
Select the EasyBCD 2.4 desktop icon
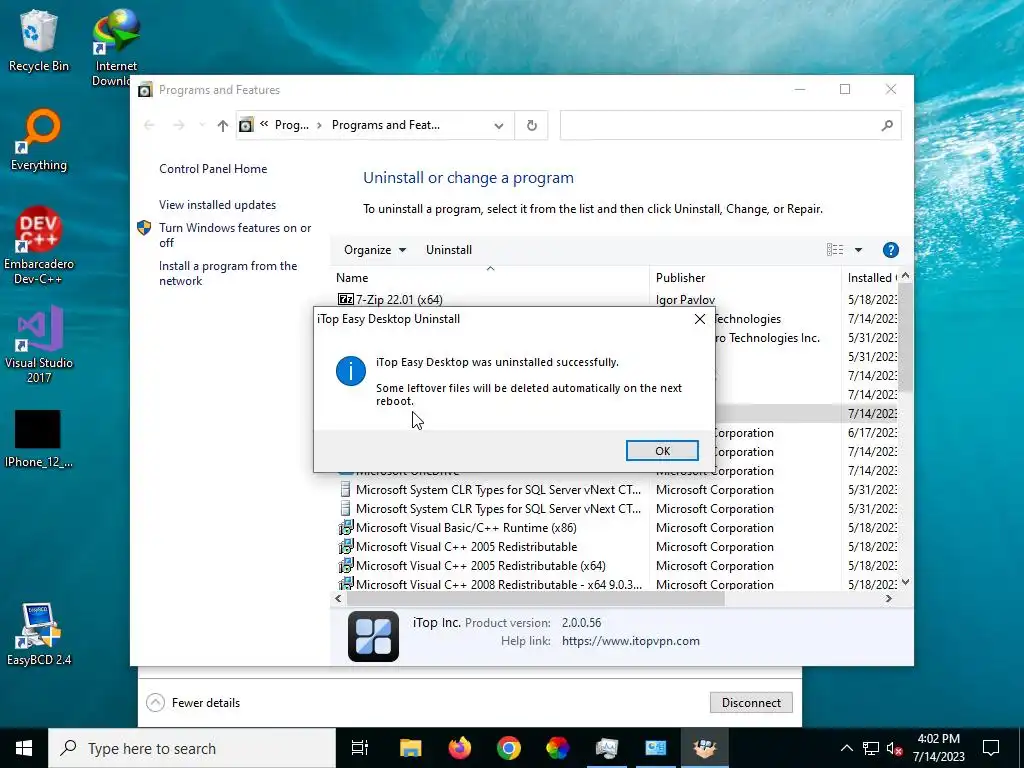[39, 634]
